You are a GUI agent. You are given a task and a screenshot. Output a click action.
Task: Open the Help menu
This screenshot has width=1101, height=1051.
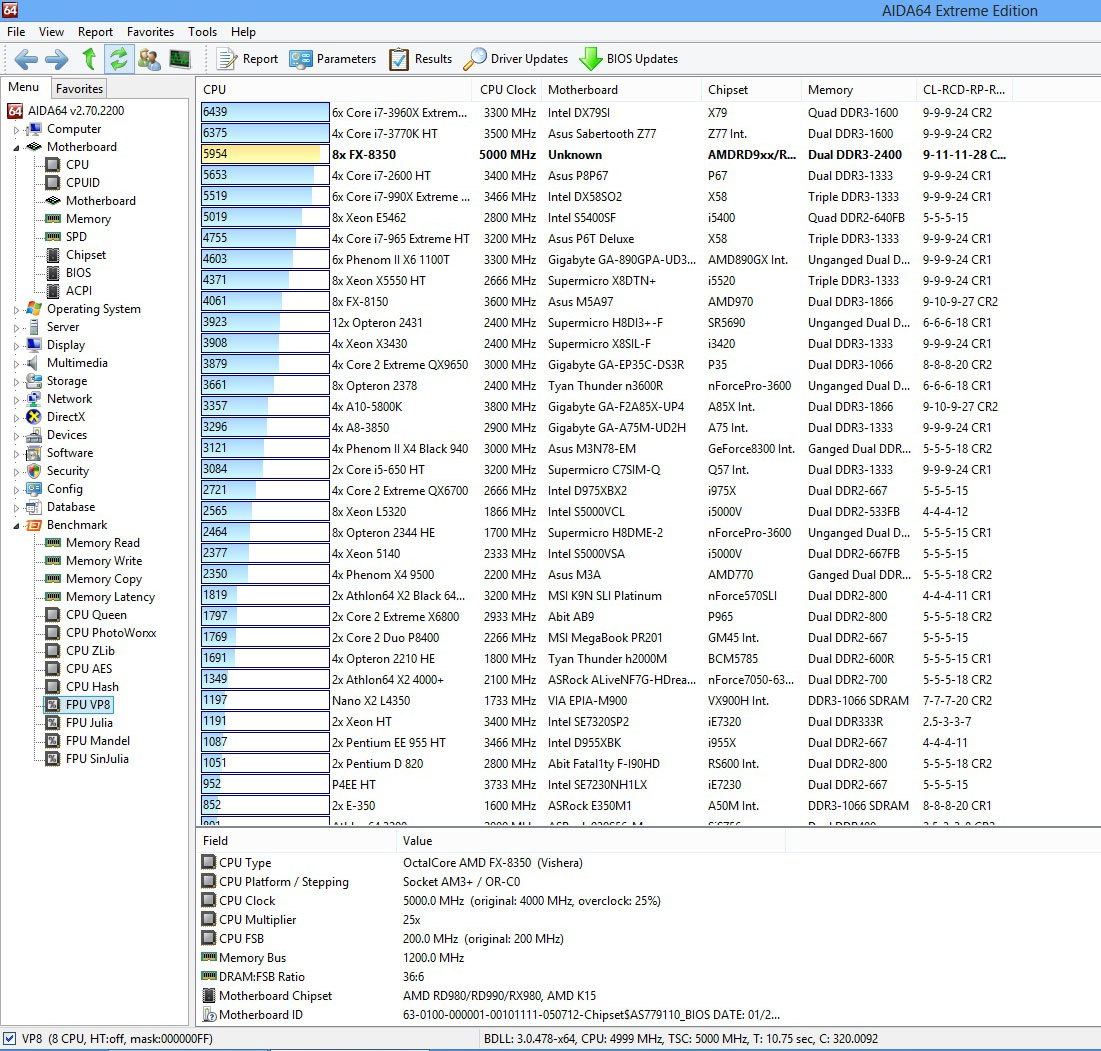pos(243,32)
